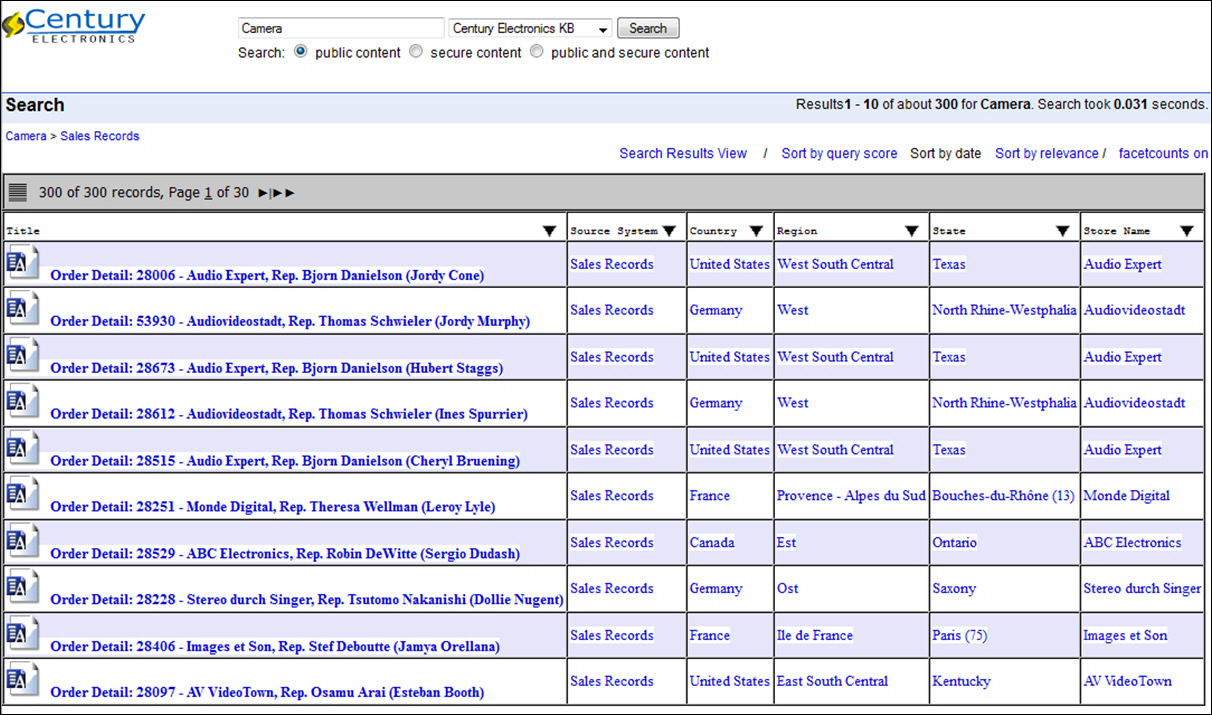The image size is (1212, 715).
Task: Open document icon for Order Detail 53930
Action: pyautogui.click(x=23, y=310)
